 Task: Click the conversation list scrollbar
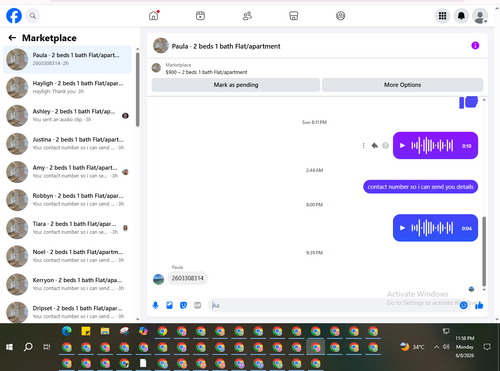pyautogui.click(x=137, y=89)
